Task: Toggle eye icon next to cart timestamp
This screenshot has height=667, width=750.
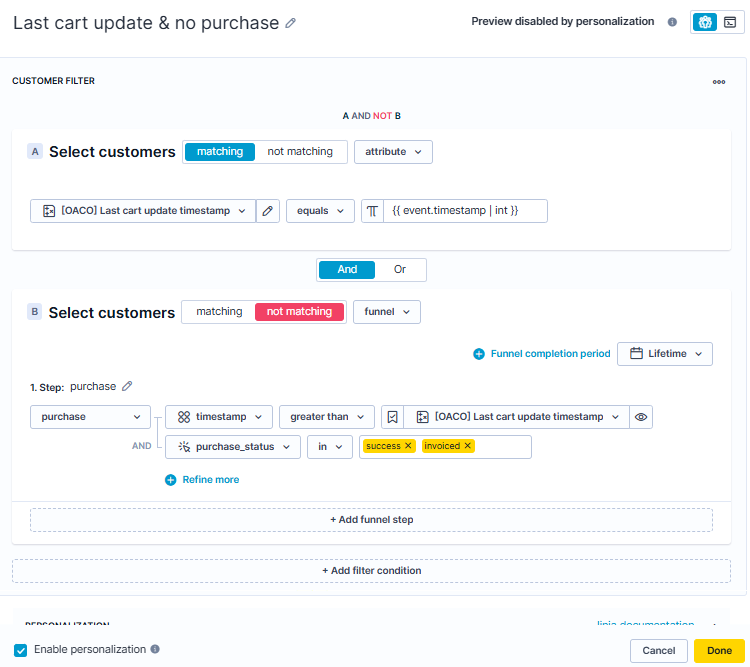Action: coord(641,417)
